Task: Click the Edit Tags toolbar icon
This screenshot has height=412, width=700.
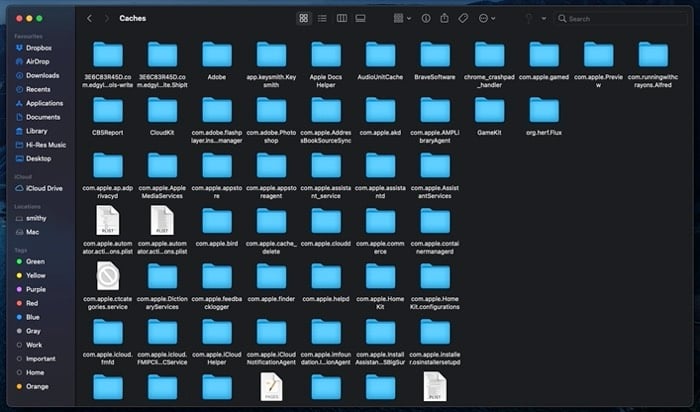Action: click(x=463, y=18)
